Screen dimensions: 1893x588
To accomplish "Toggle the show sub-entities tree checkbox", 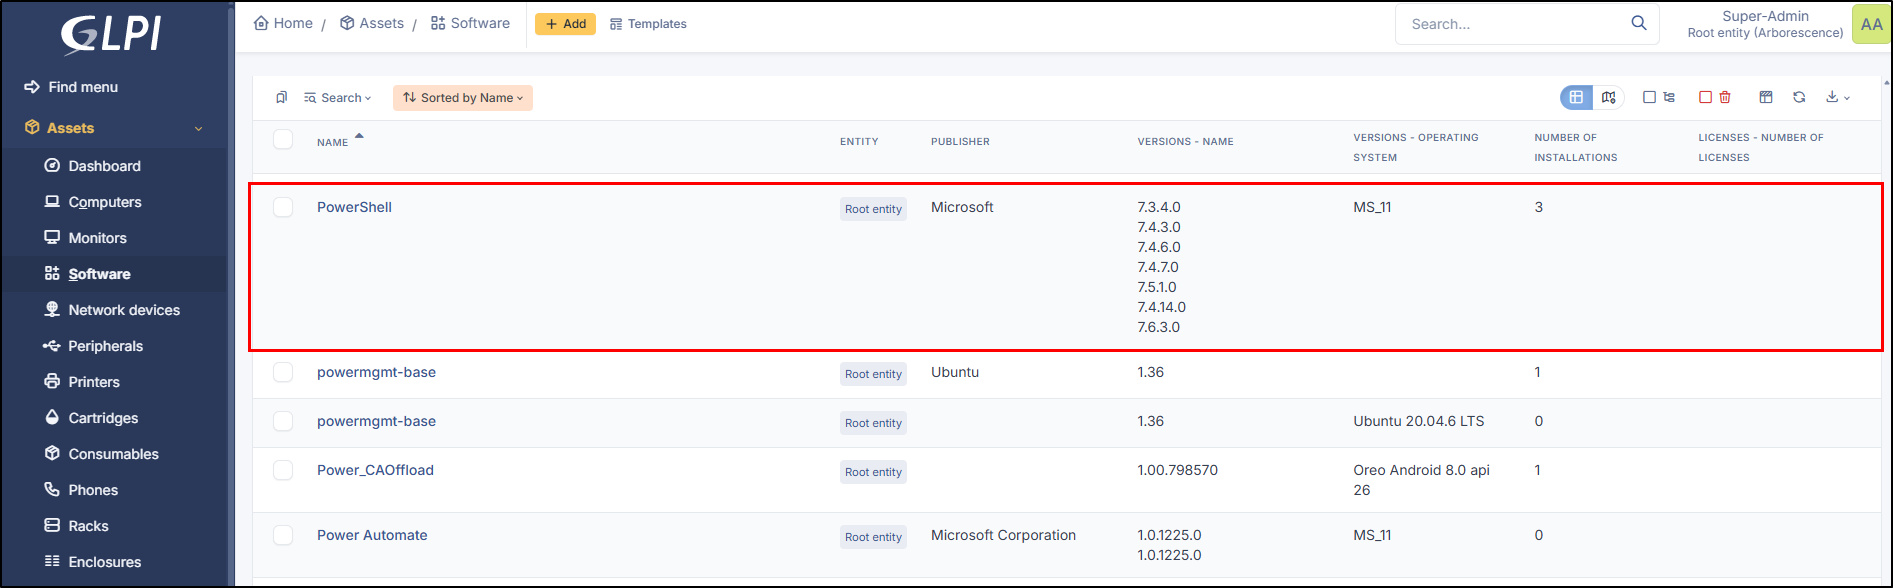I will pos(1659,97).
